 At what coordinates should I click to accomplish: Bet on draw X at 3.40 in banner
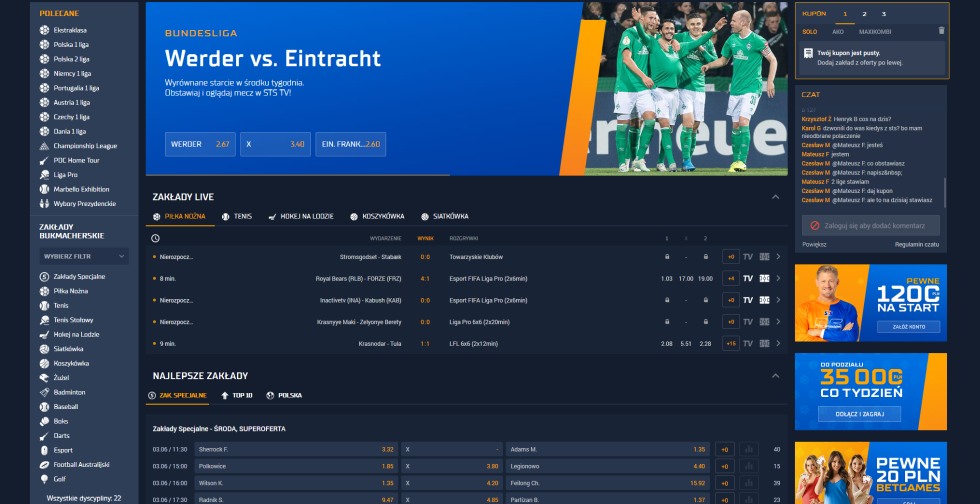[x=275, y=144]
